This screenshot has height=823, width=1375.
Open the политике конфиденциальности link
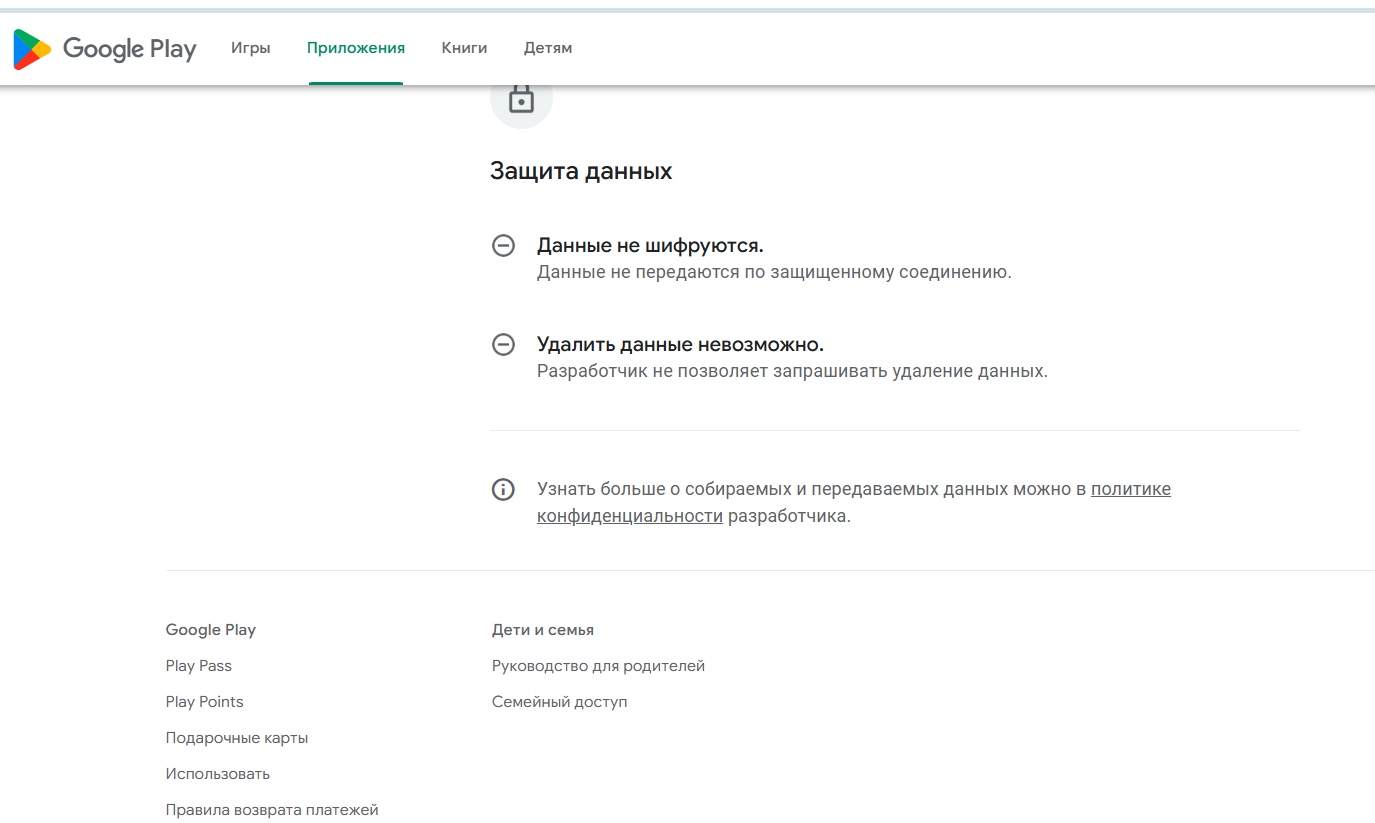click(1130, 490)
